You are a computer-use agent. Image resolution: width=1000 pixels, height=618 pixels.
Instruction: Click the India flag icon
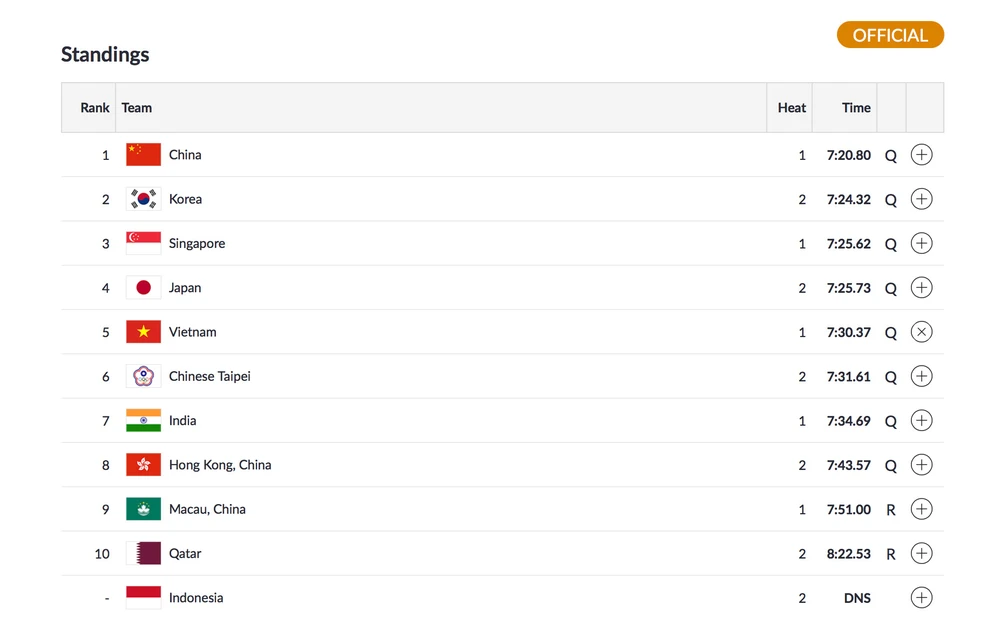click(x=143, y=421)
